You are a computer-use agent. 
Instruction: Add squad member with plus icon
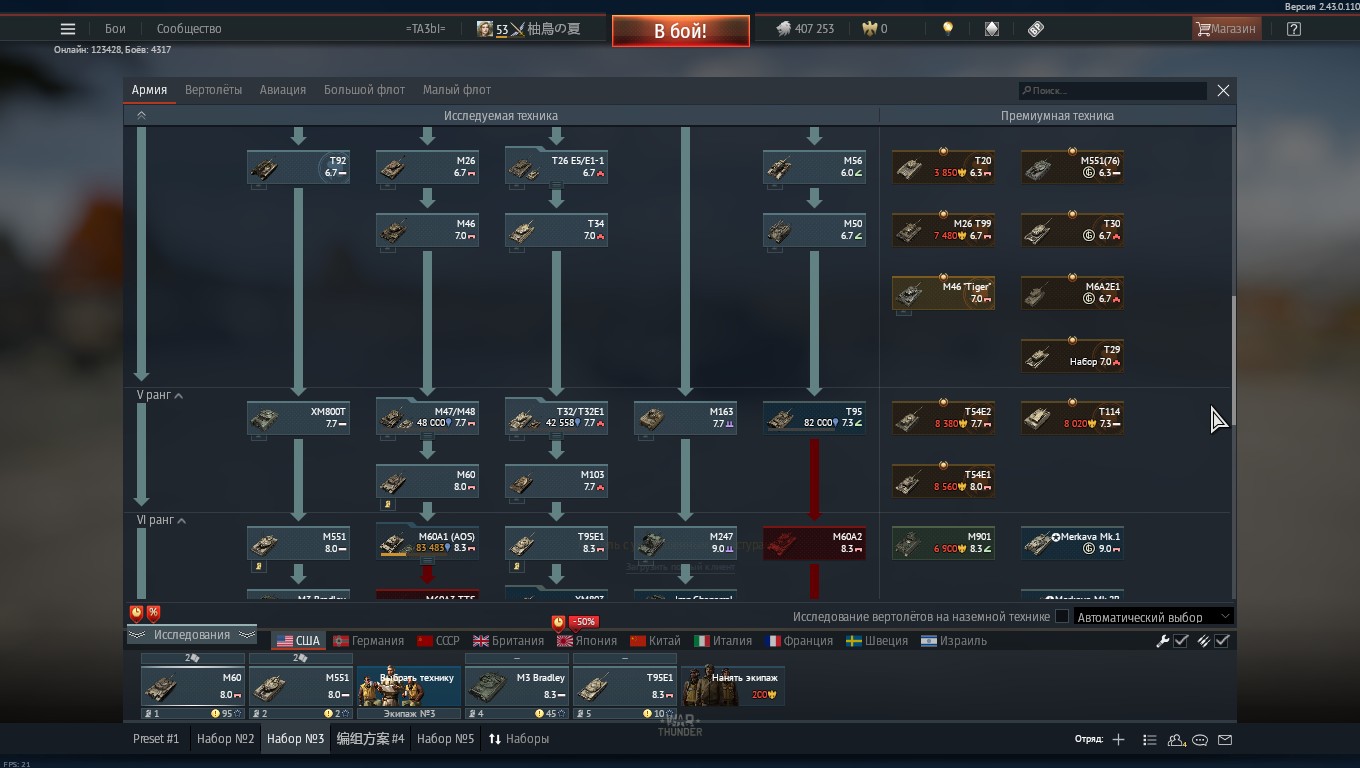(x=1118, y=740)
